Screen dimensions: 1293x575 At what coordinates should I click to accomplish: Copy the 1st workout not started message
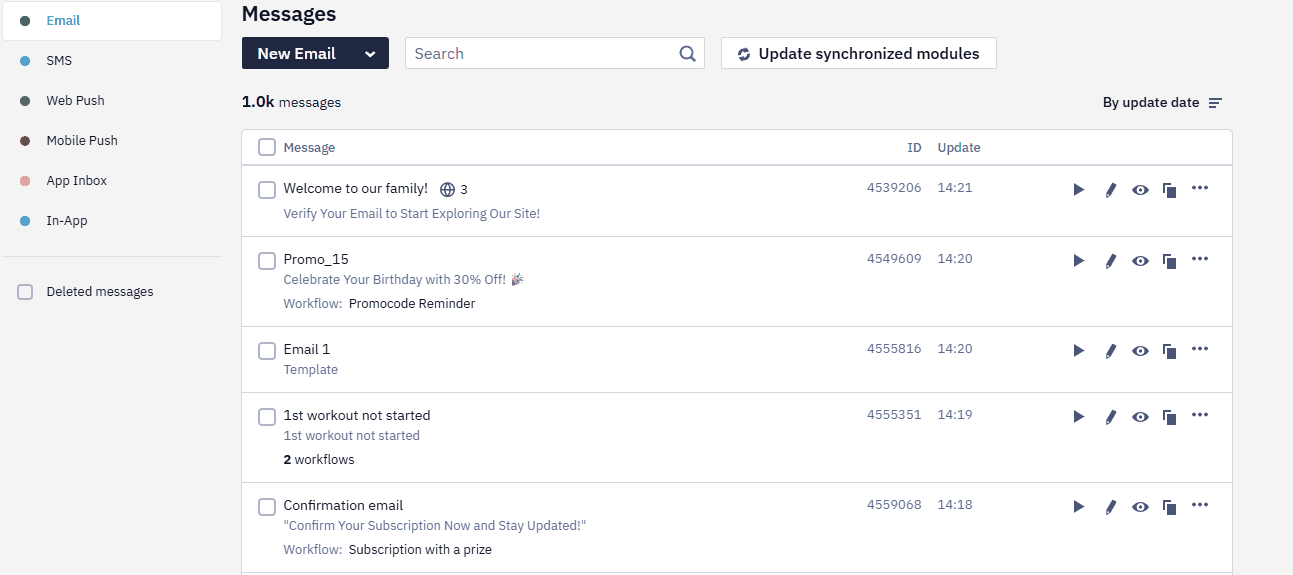pos(1169,417)
